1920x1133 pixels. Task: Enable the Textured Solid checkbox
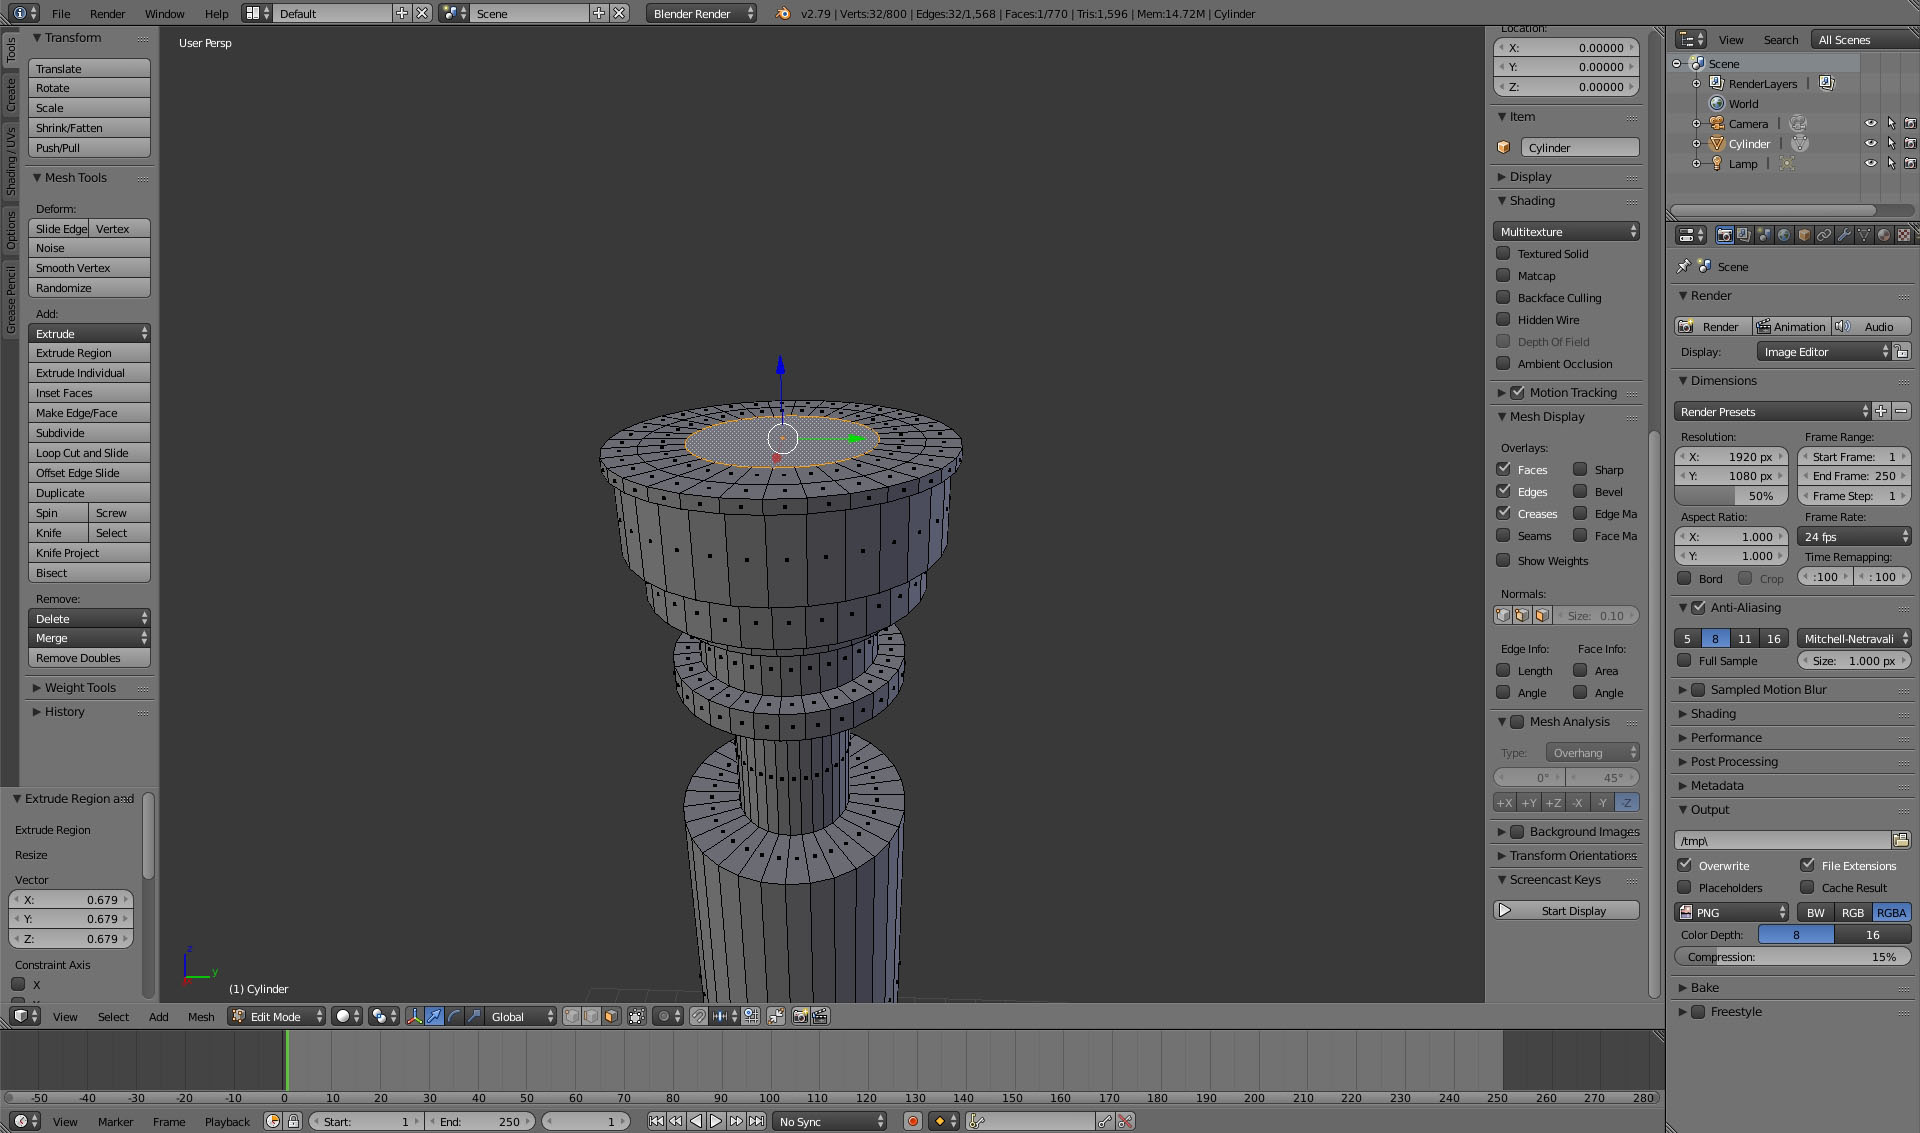[x=1503, y=253]
